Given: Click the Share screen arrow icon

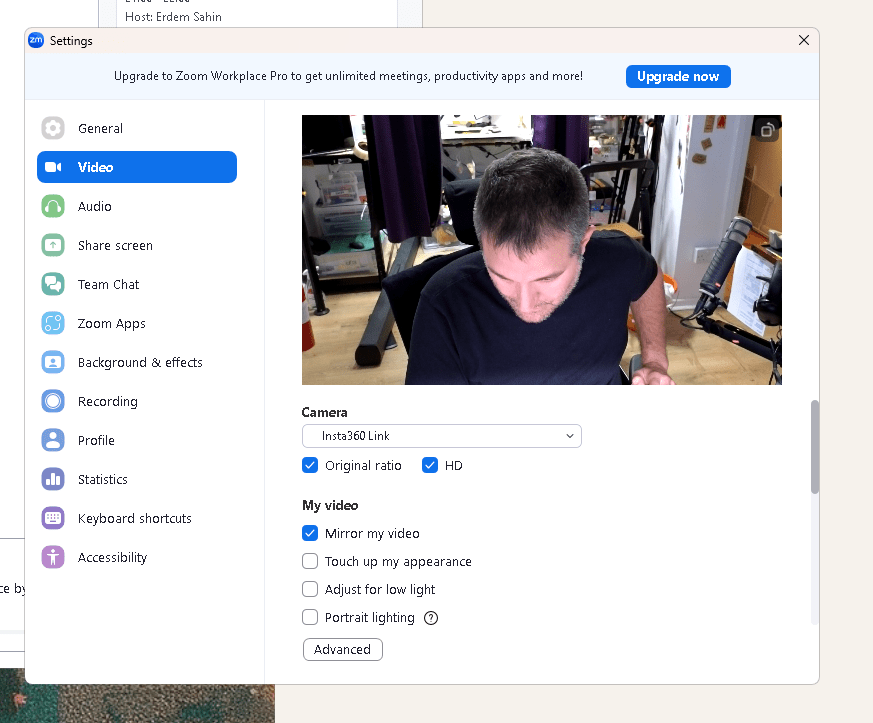Looking at the screenshot, I should point(53,245).
